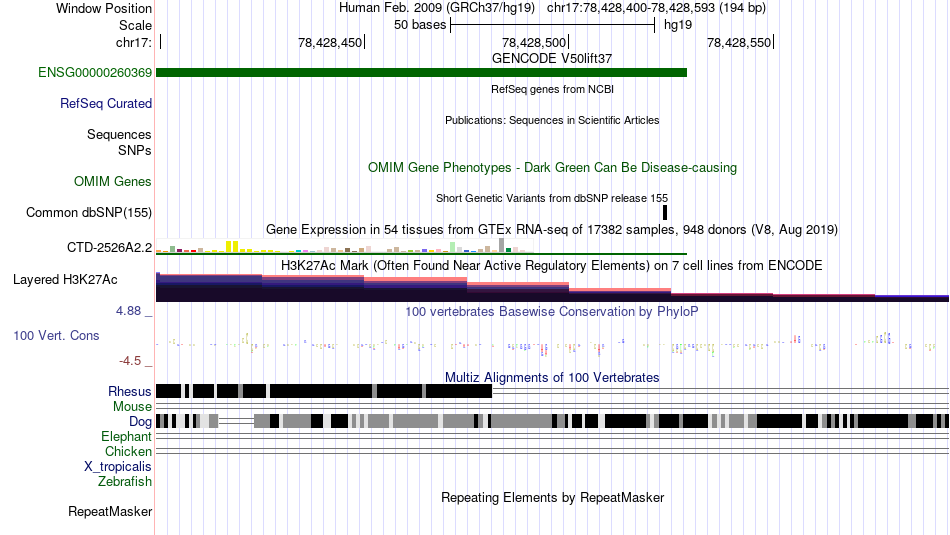This screenshot has height=535, width=950.
Task: Click the ENSG00000260369 gene label
Action: pyautogui.click(x=95, y=73)
